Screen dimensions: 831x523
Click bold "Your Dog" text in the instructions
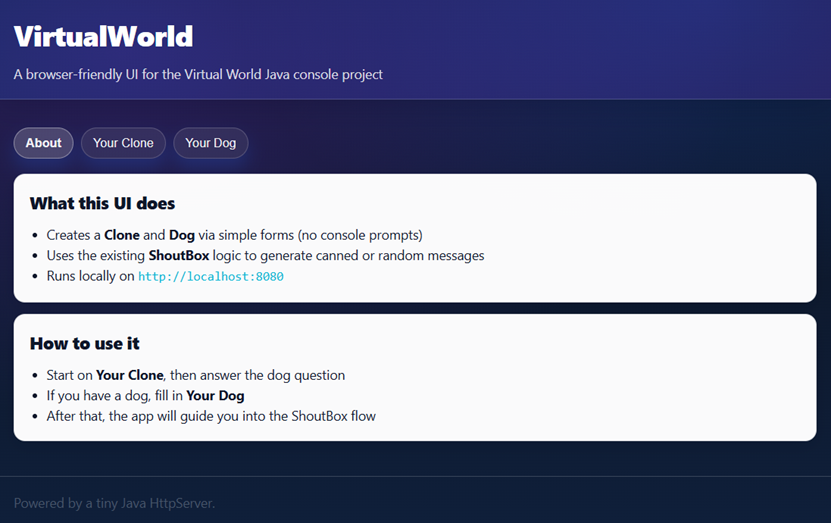[x=215, y=395]
